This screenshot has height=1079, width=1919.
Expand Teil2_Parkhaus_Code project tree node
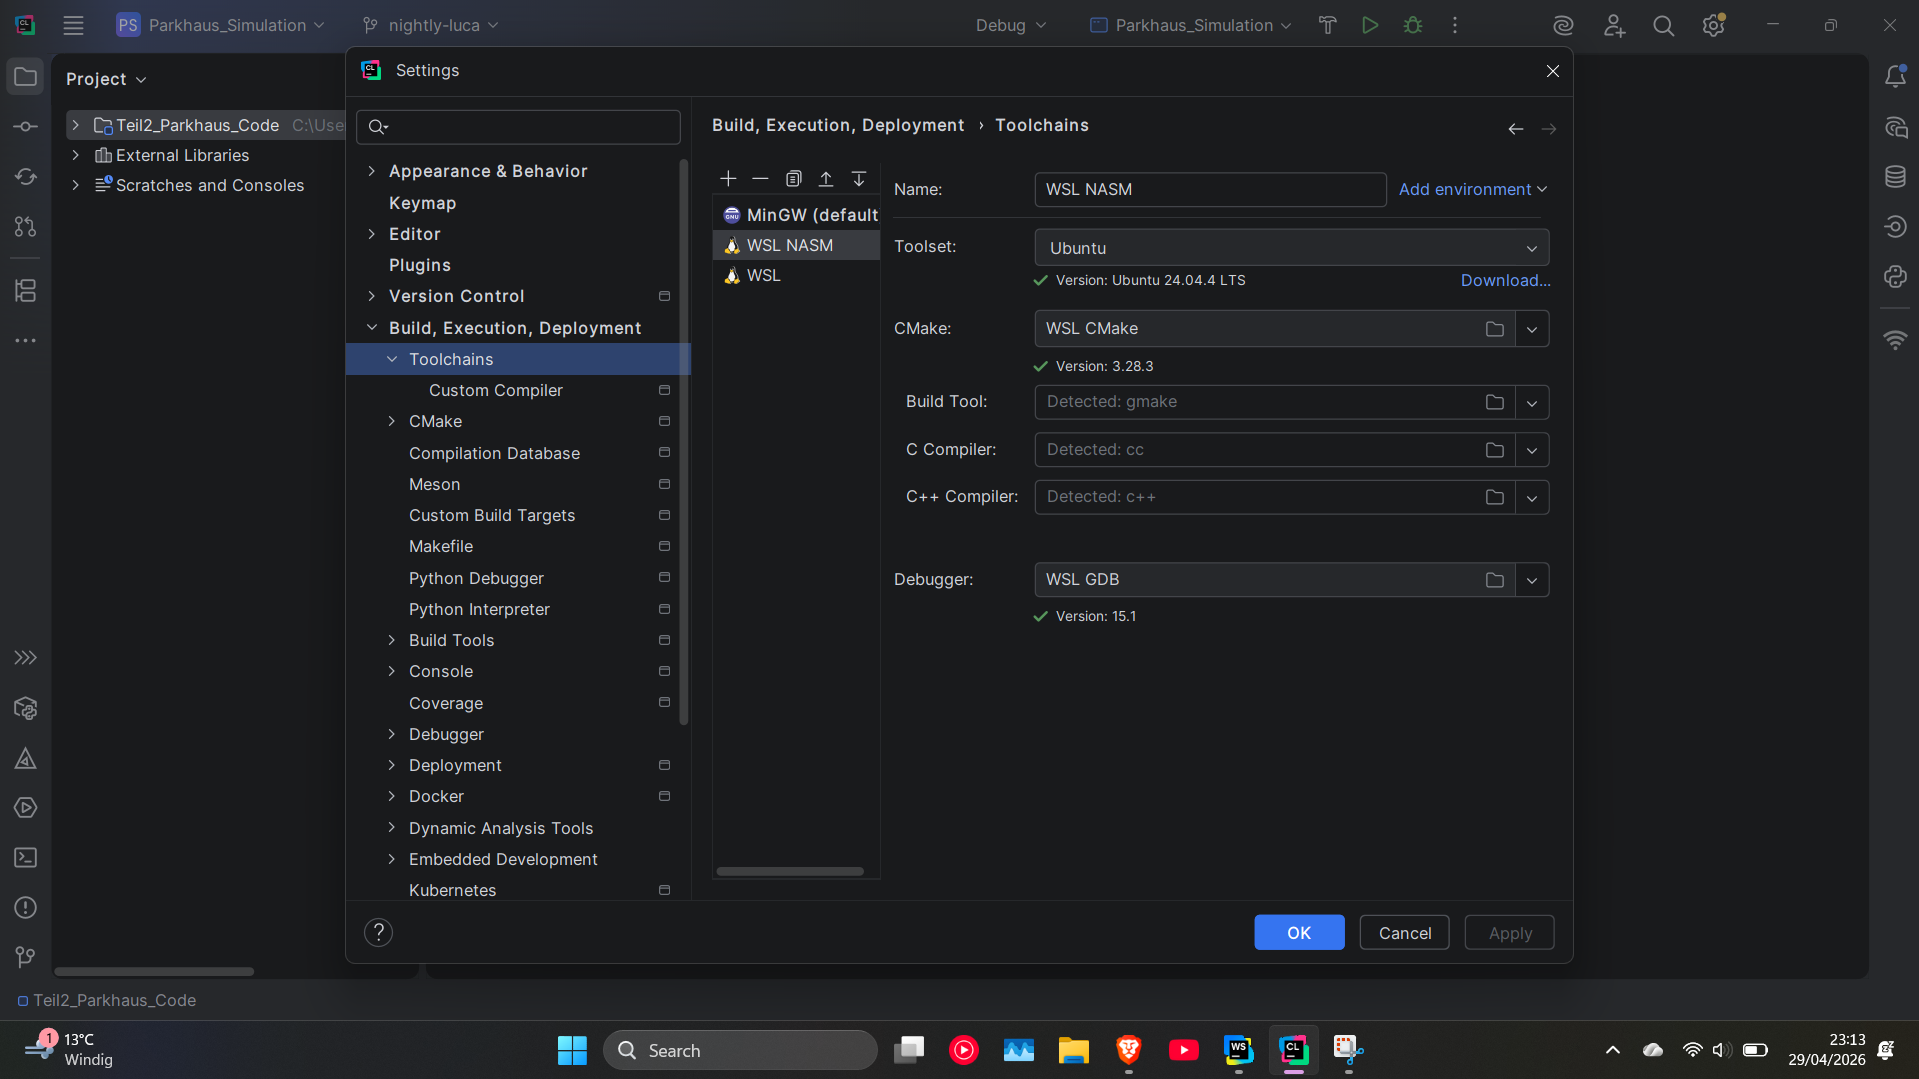[76, 125]
